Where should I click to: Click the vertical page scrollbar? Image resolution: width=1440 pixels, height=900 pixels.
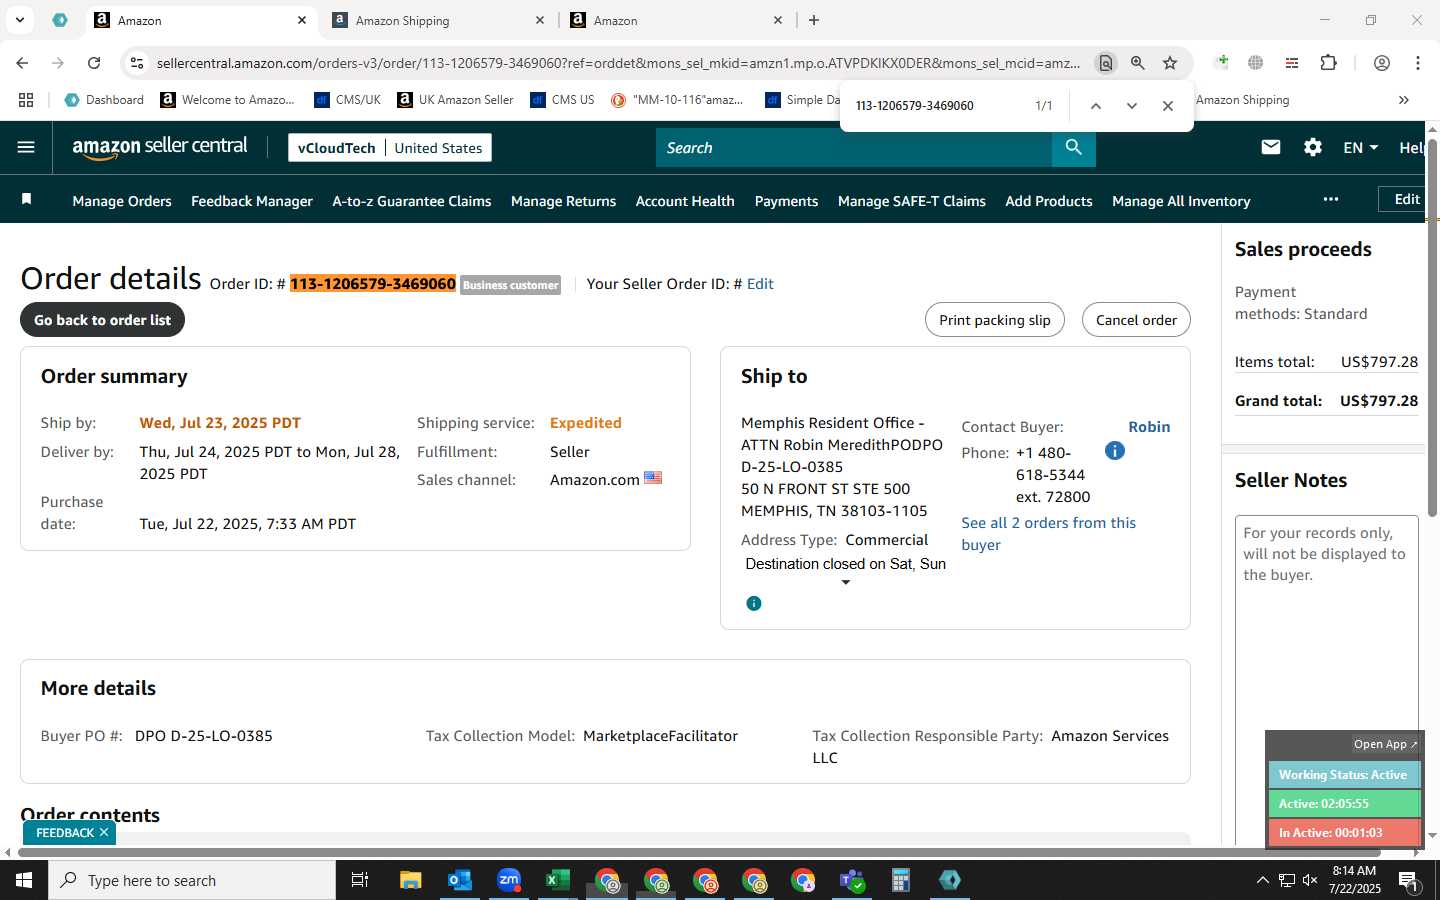[1432, 328]
